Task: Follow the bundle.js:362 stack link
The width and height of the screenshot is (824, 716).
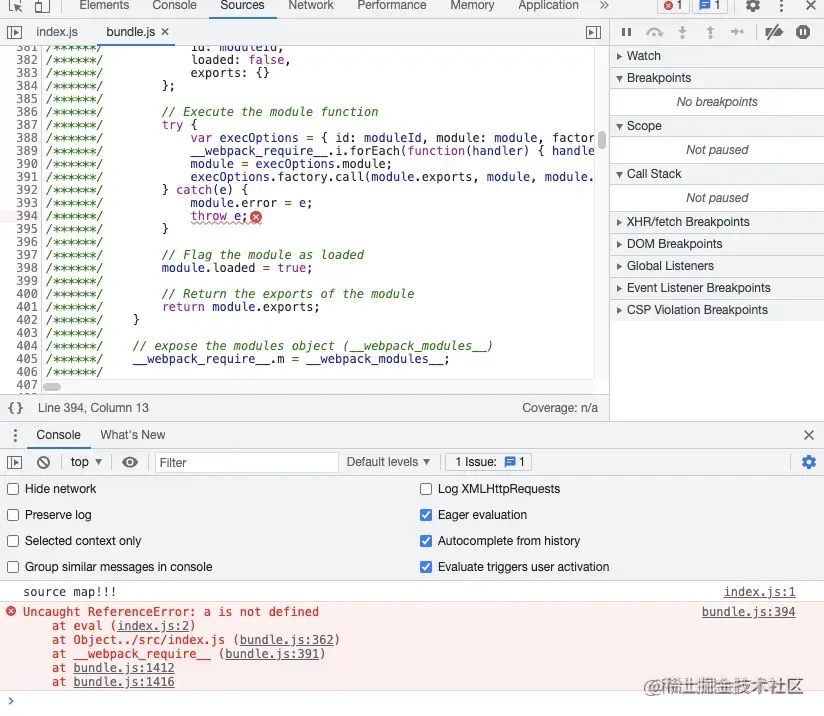Action: click(x=286, y=640)
